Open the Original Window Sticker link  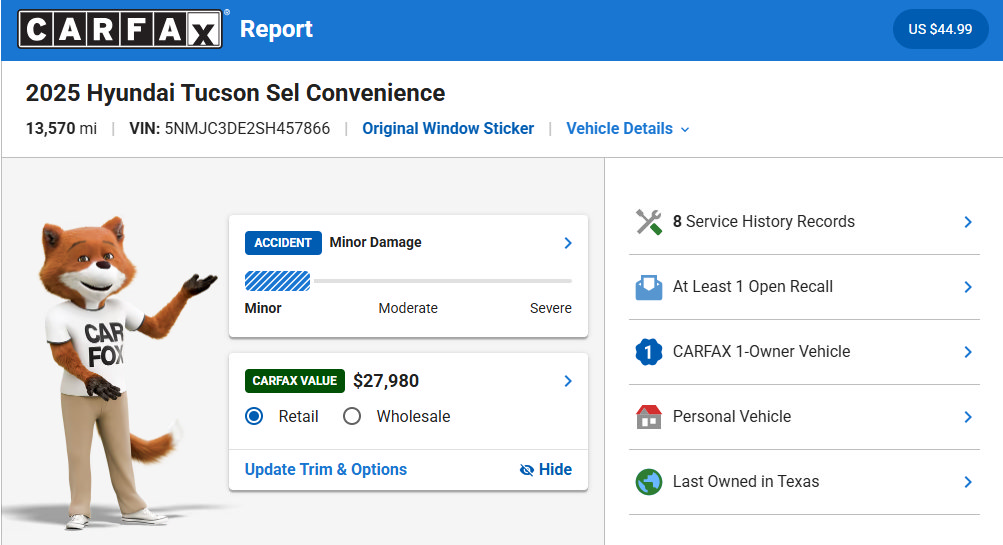point(448,129)
